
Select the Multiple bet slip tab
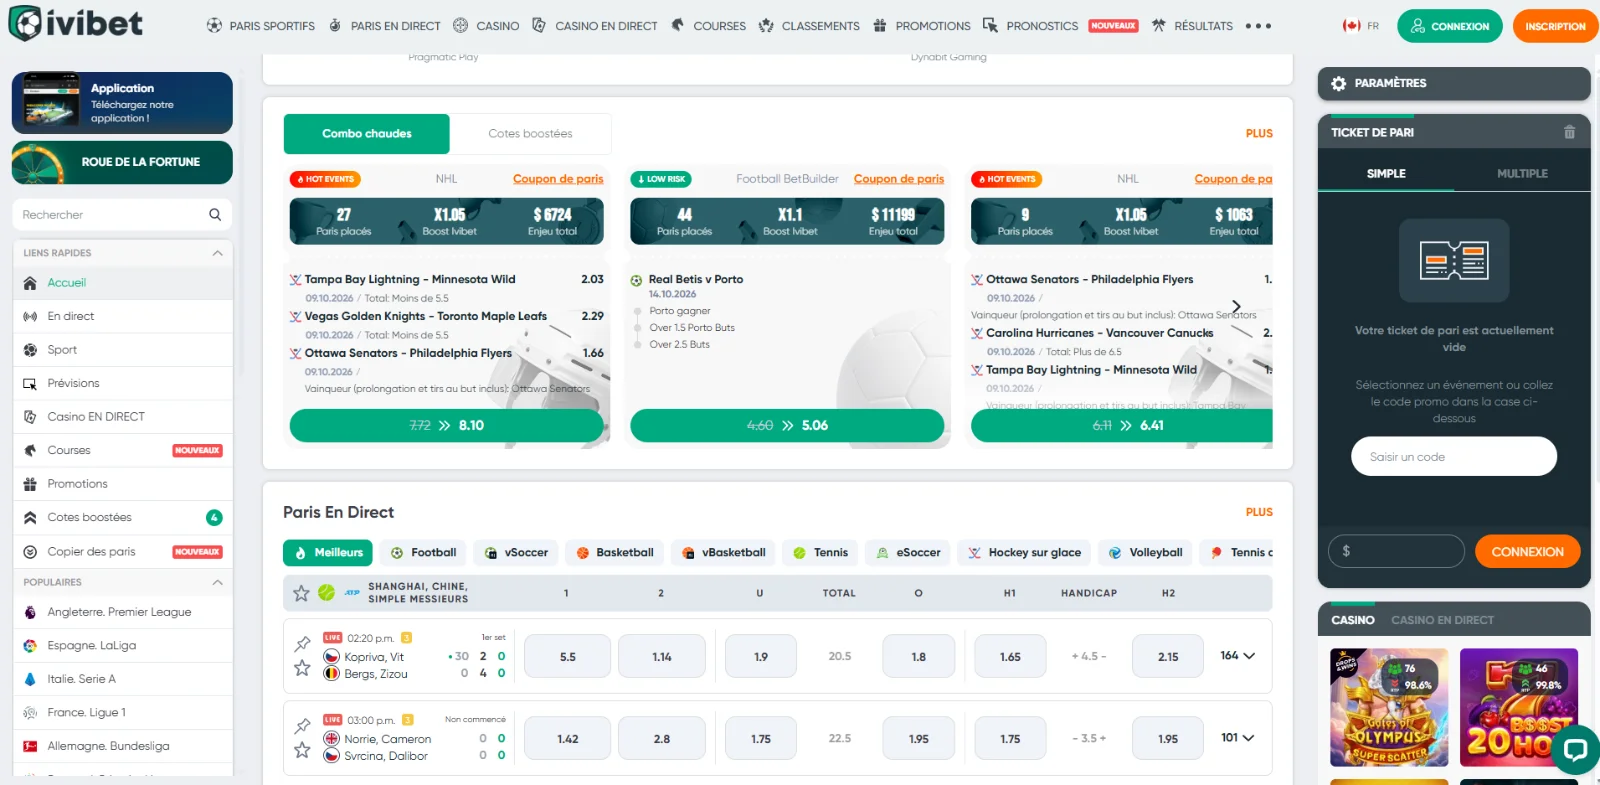pos(1522,174)
